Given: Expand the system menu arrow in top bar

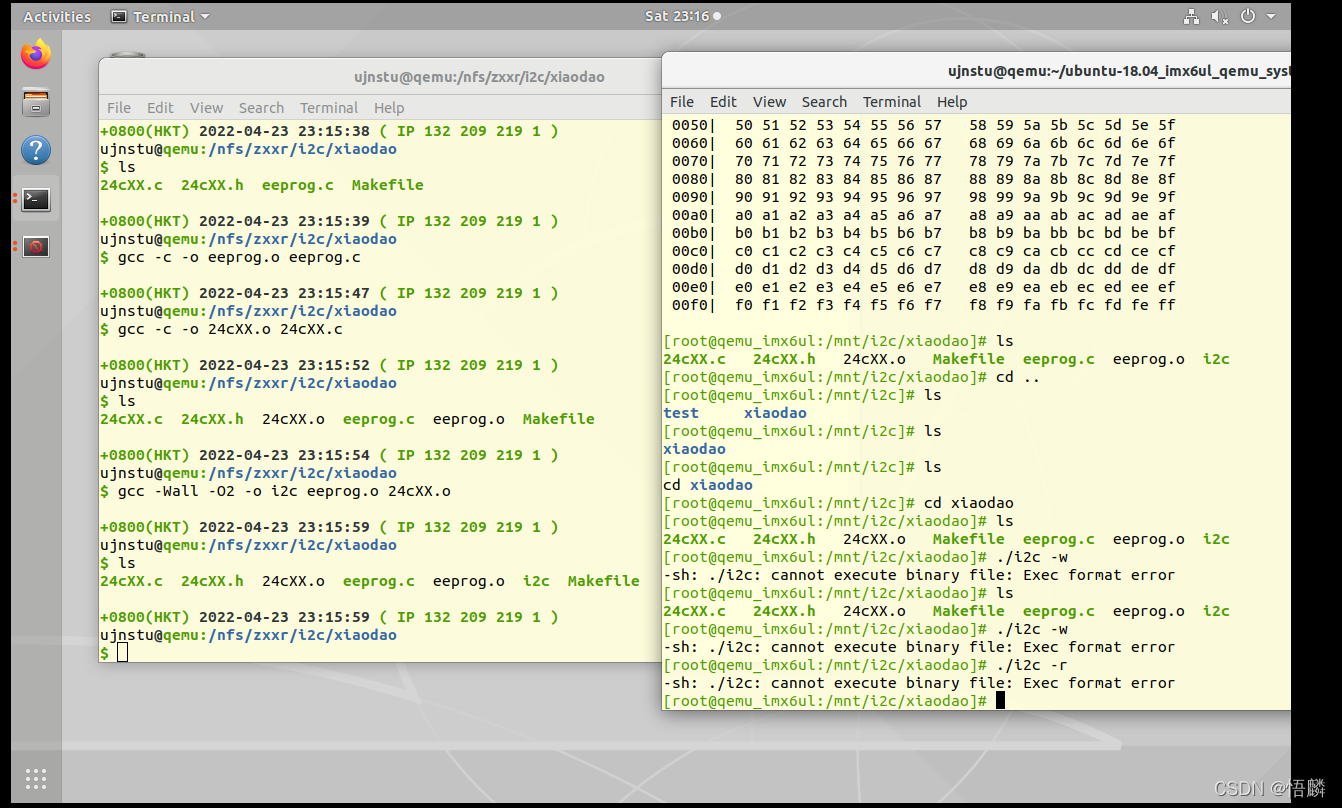Looking at the screenshot, I should [1271, 16].
